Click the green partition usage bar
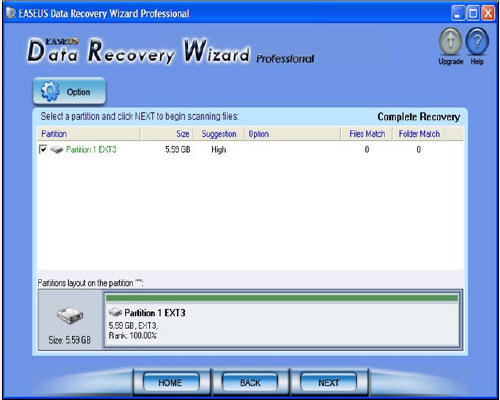 tap(282, 298)
